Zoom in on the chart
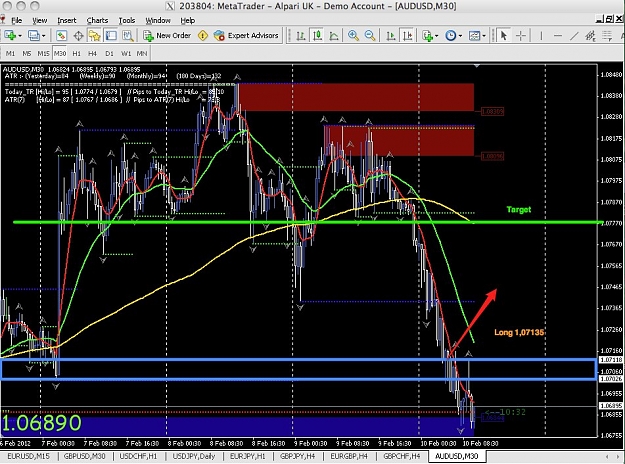 tap(353, 36)
